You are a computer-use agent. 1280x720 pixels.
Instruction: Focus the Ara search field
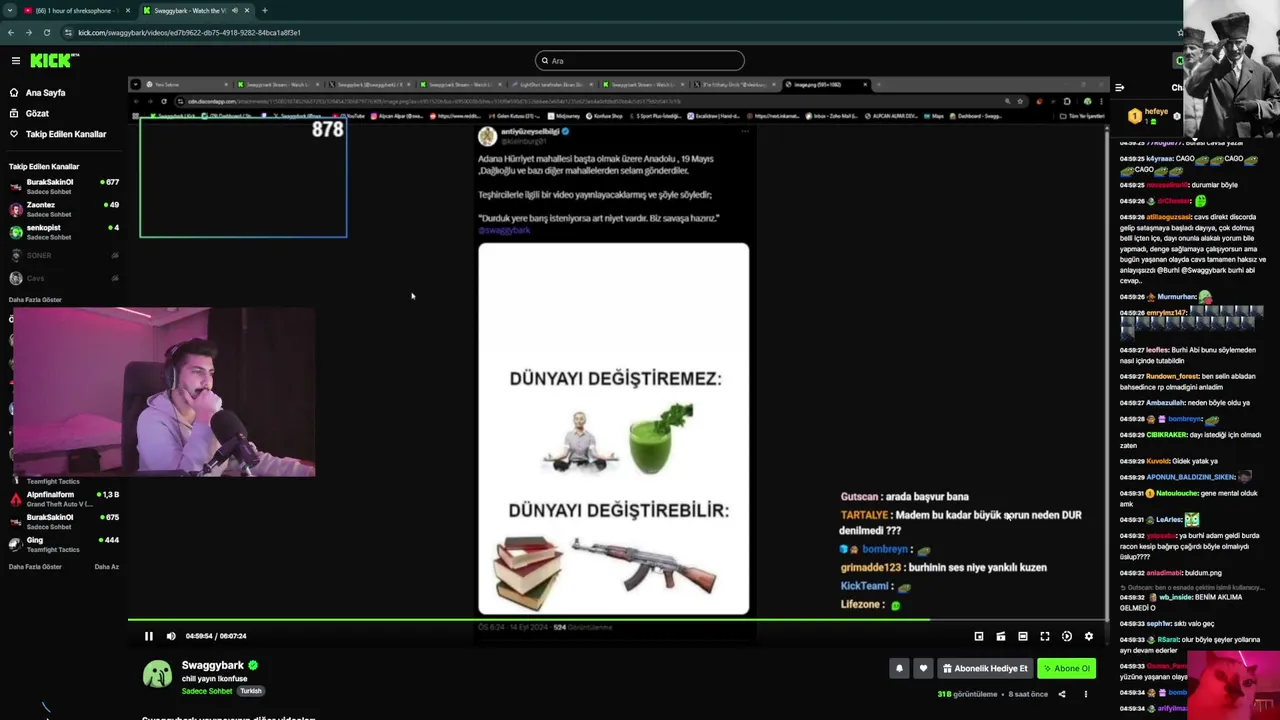tap(640, 61)
